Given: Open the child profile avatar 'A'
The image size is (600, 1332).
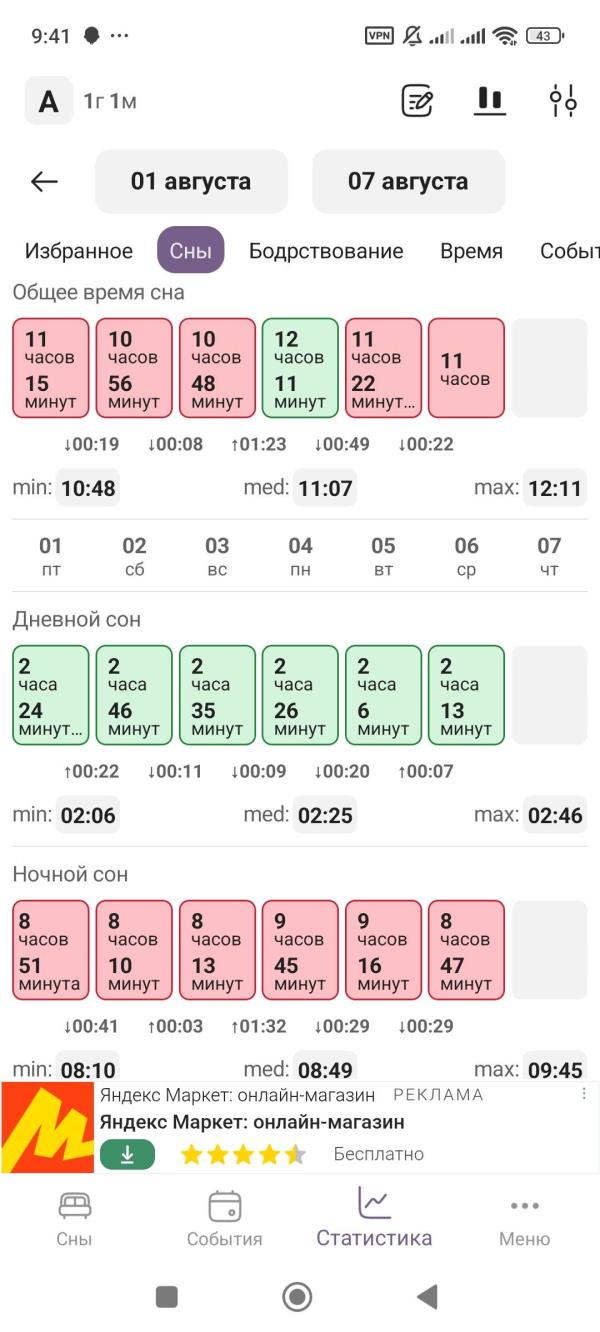Looking at the screenshot, I should [x=49, y=101].
